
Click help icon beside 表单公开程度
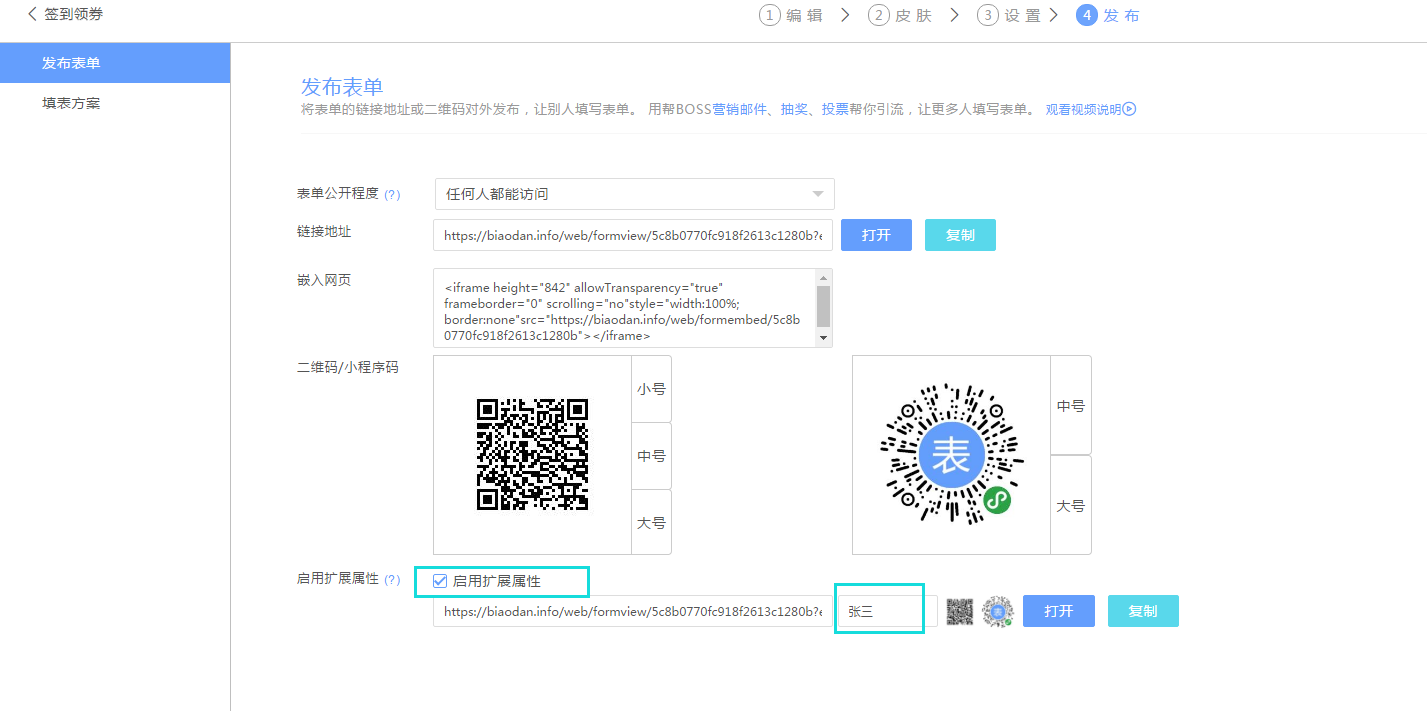coord(392,194)
